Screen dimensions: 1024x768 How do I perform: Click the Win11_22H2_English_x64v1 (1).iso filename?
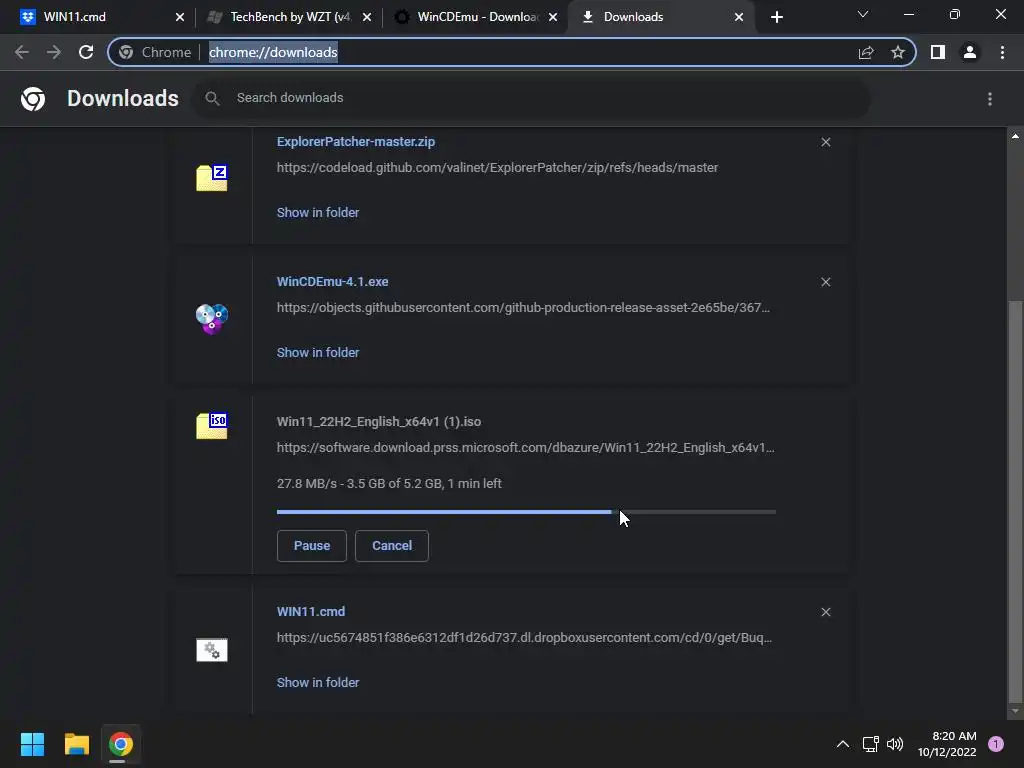tap(379, 422)
